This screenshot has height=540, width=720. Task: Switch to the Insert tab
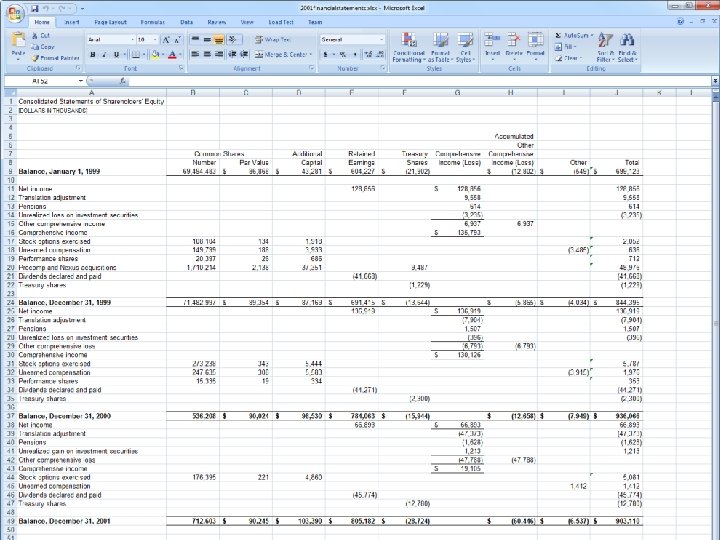click(x=72, y=22)
